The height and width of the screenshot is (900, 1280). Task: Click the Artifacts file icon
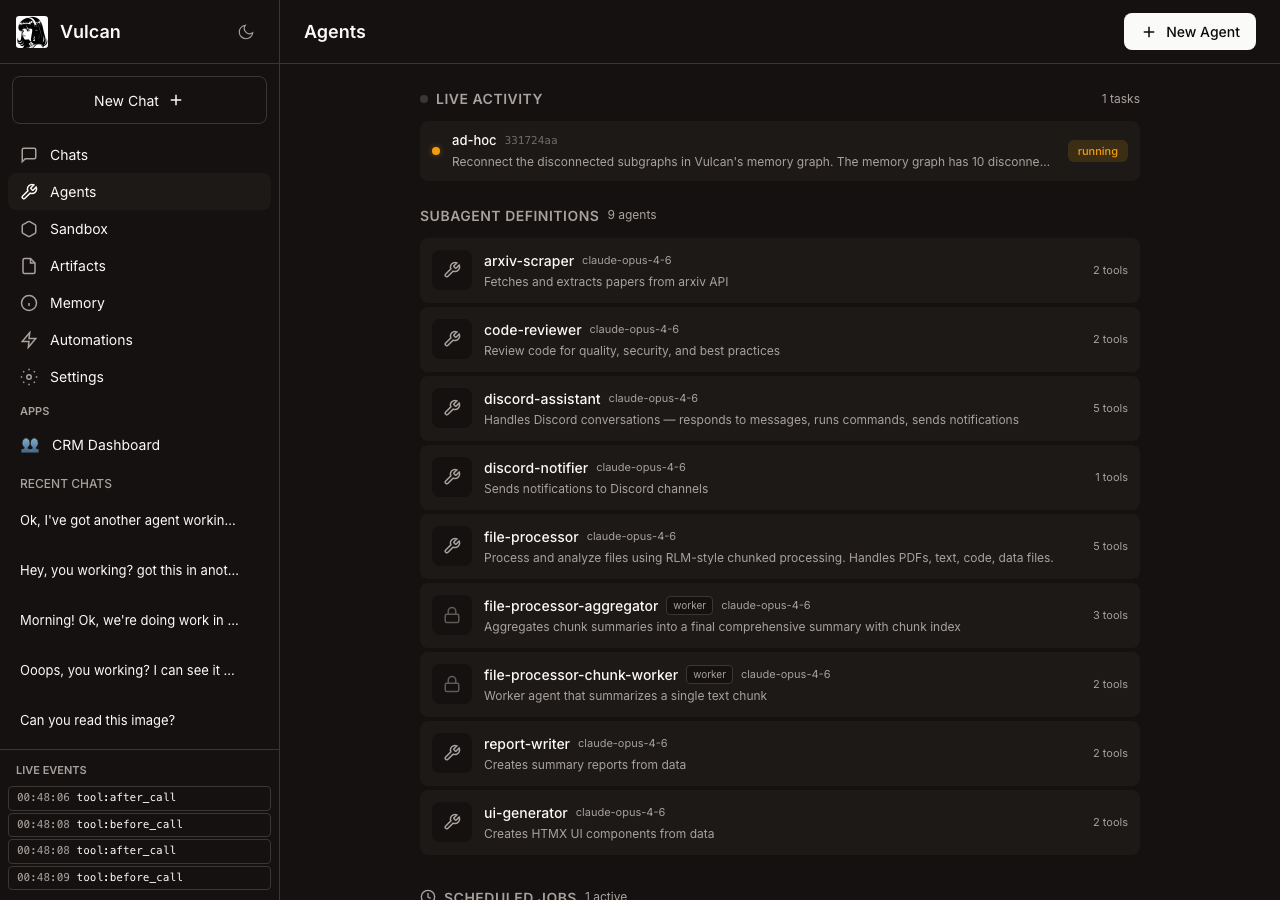(x=29, y=266)
